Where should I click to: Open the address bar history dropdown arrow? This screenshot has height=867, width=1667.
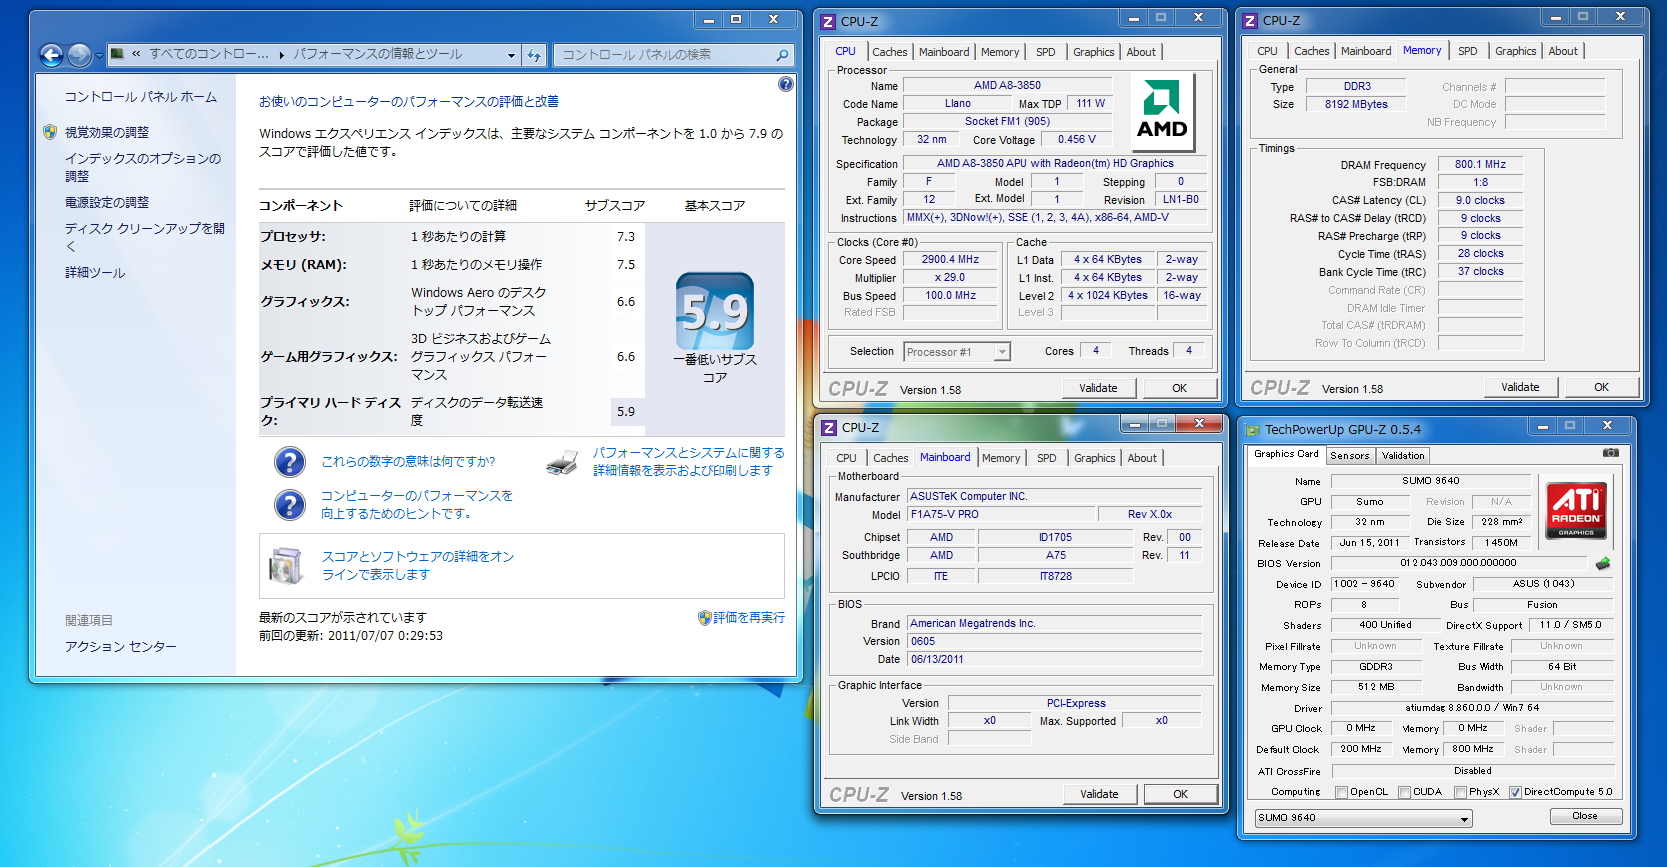click(x=512, y=55)
